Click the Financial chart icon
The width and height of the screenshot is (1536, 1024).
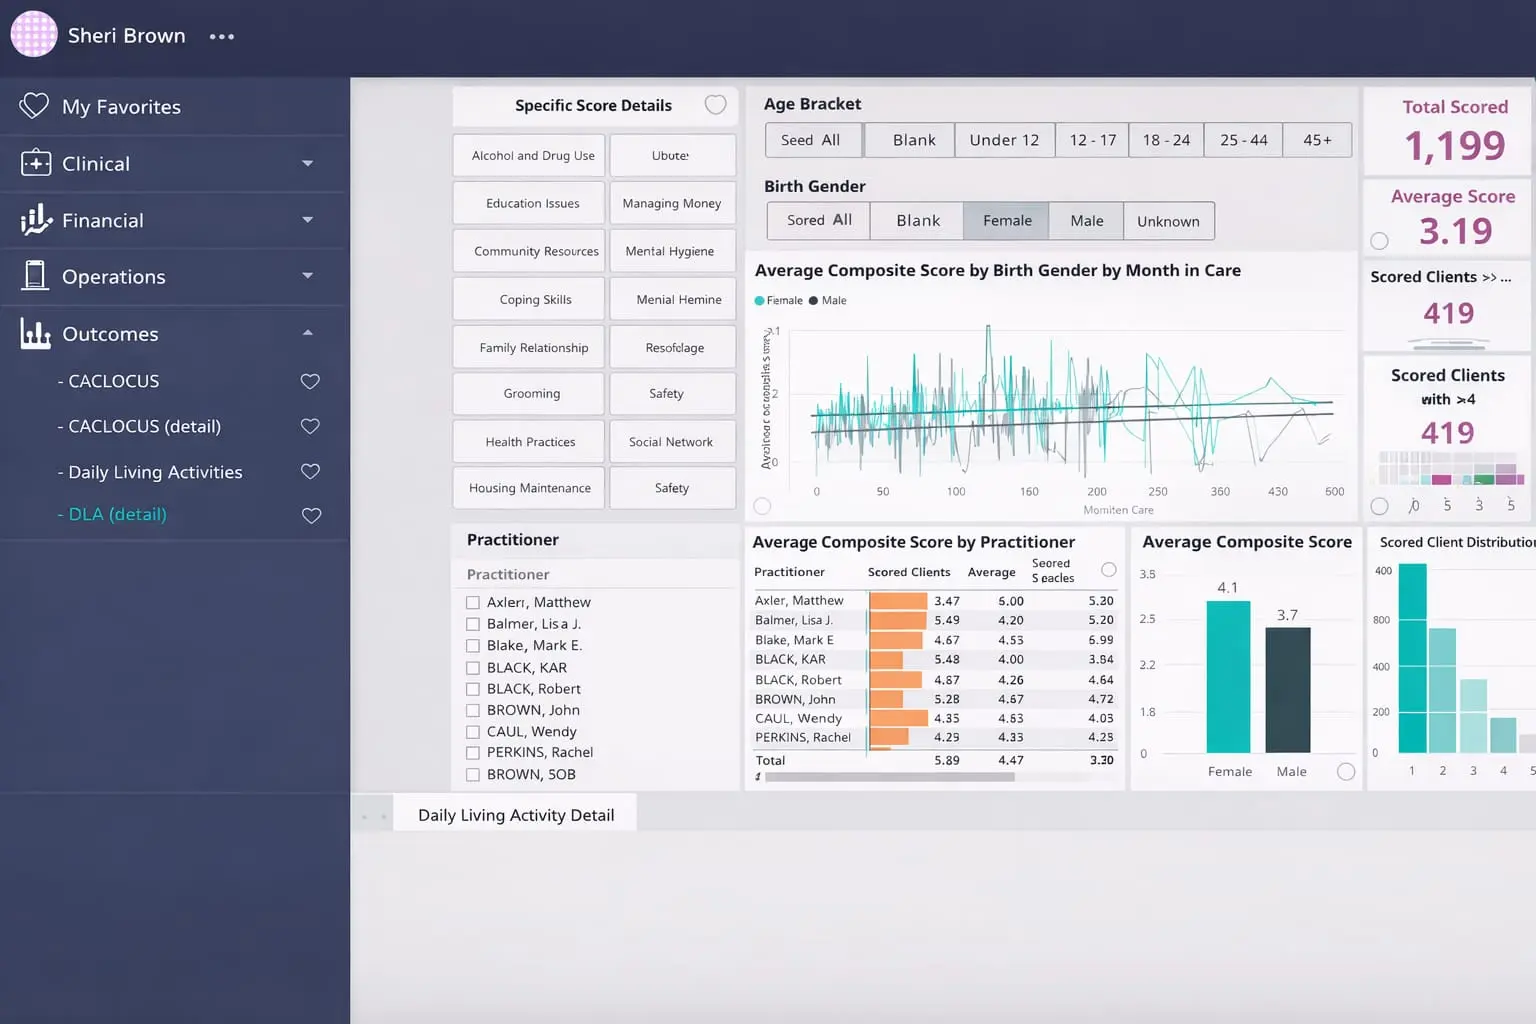pyautogui.click(x=34, y=220)
